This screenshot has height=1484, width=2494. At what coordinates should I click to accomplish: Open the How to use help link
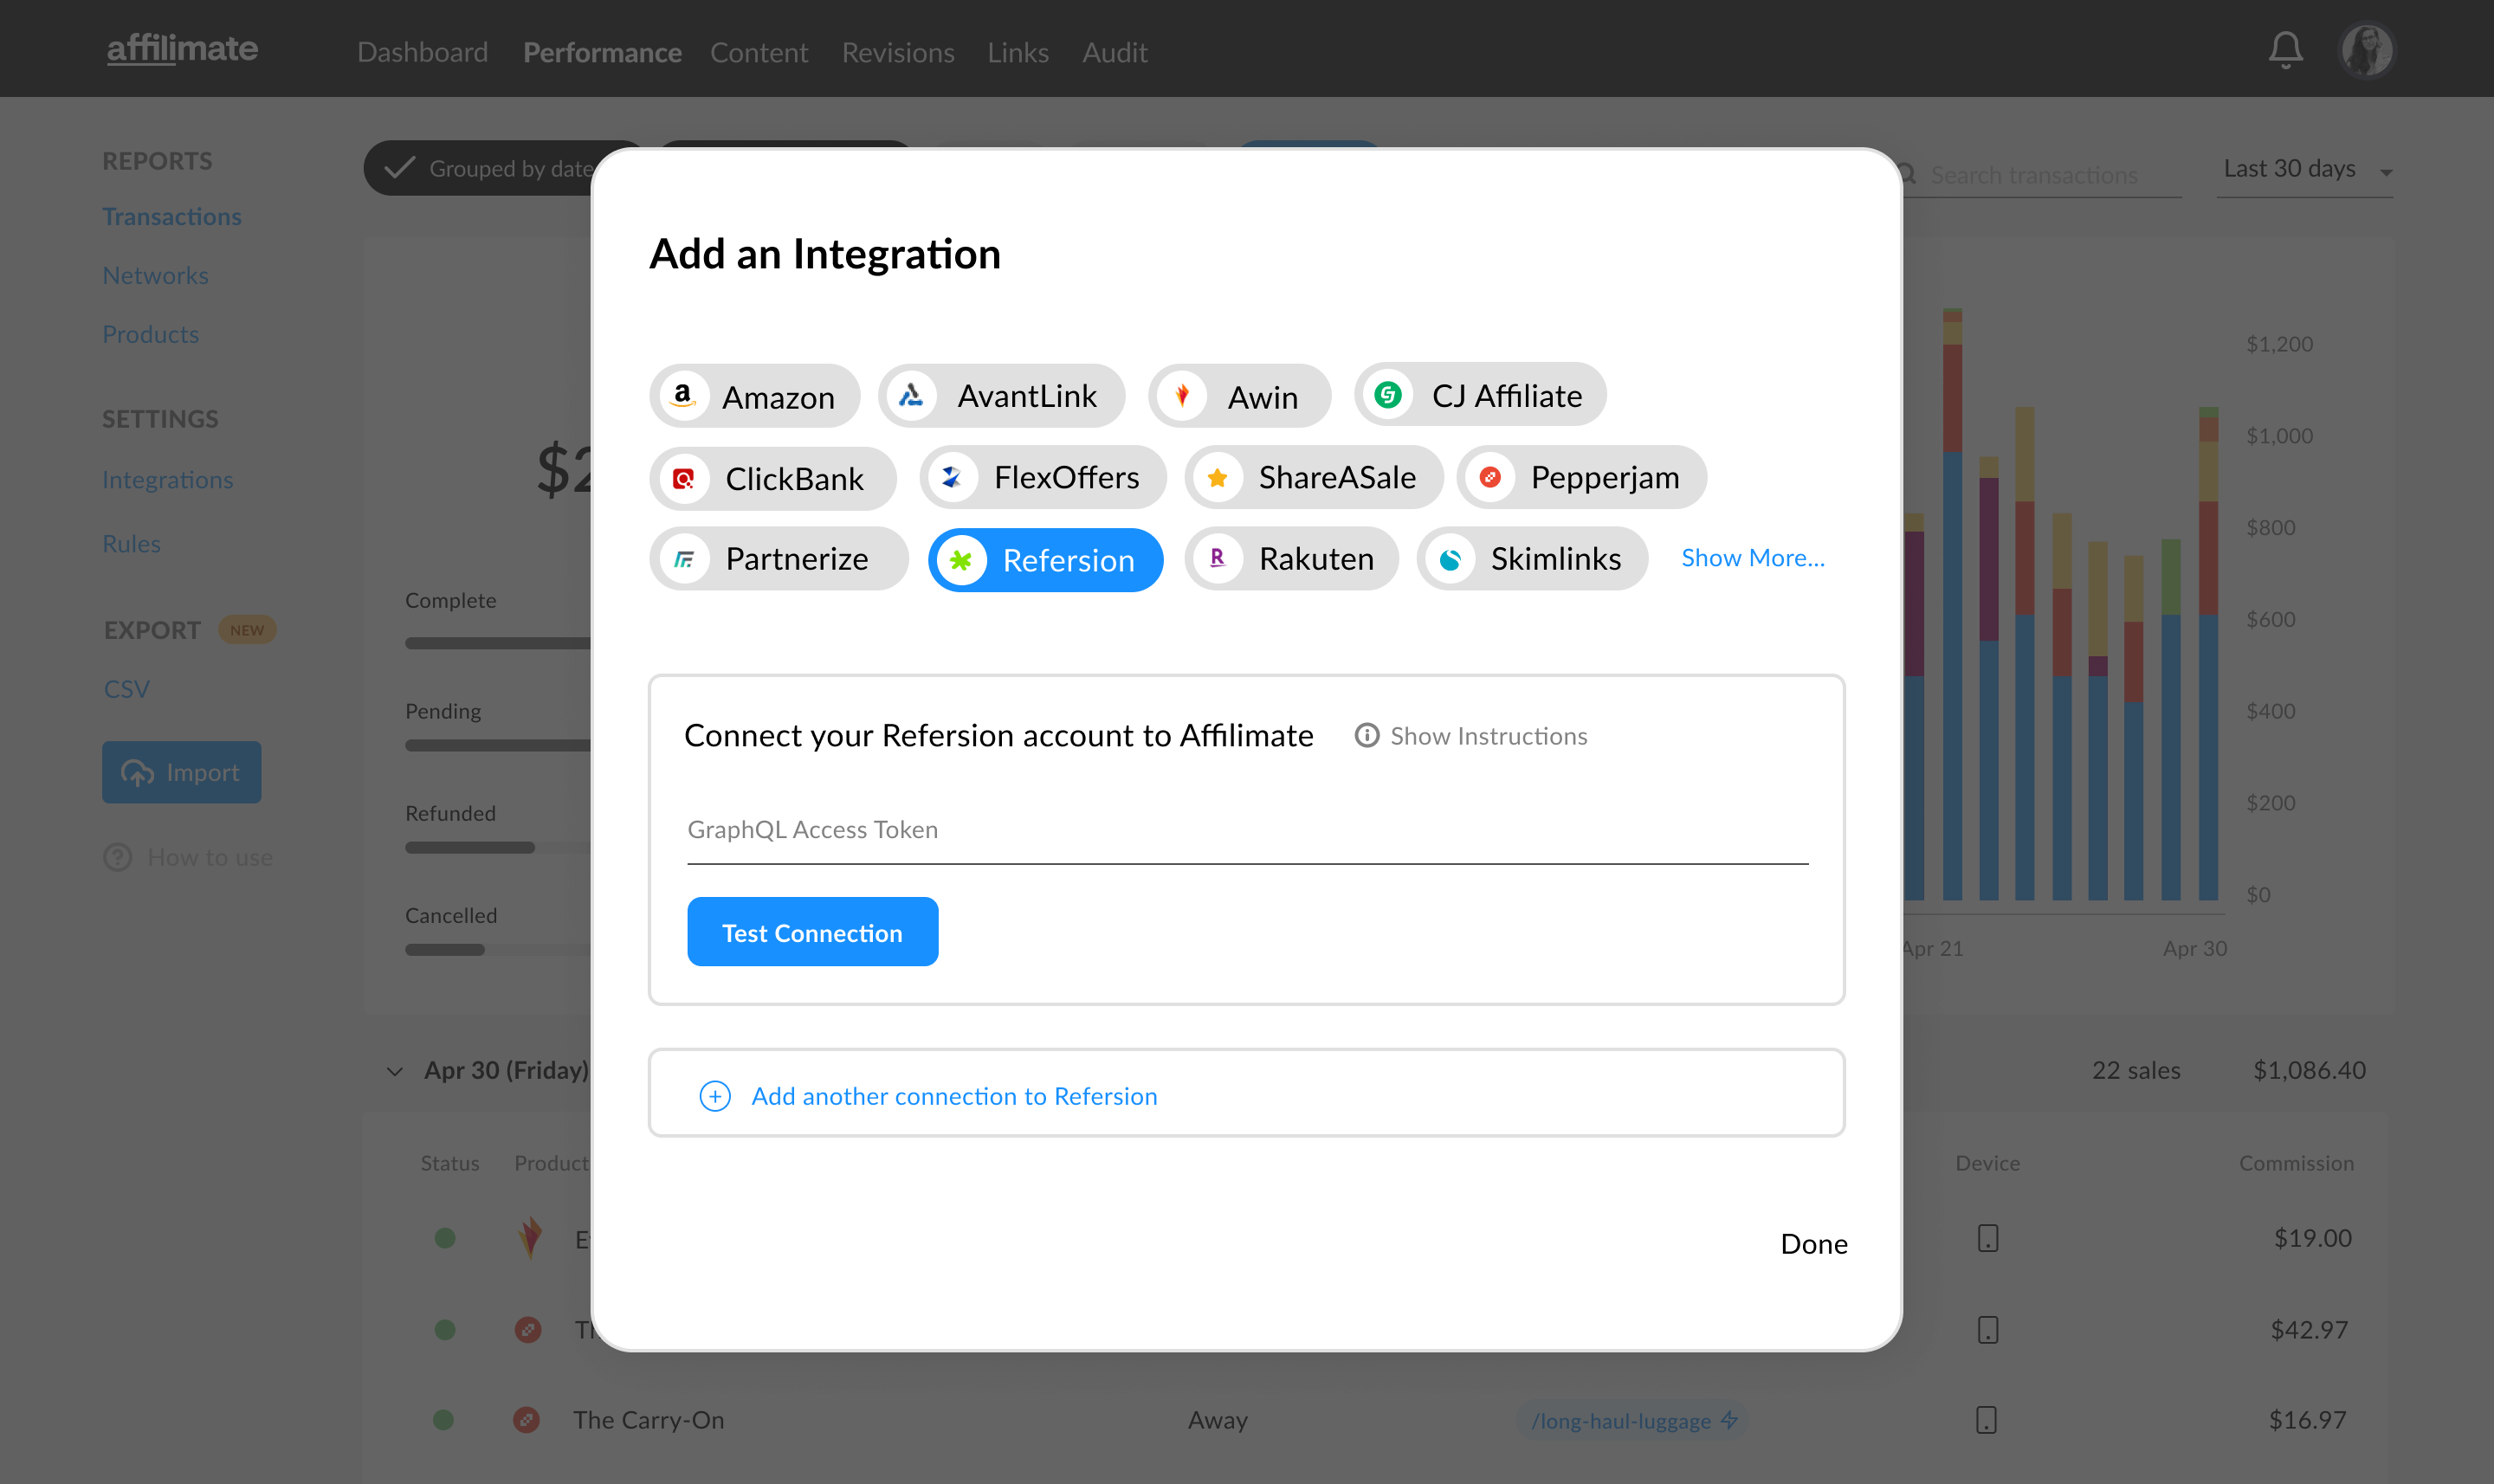[188, 857]
